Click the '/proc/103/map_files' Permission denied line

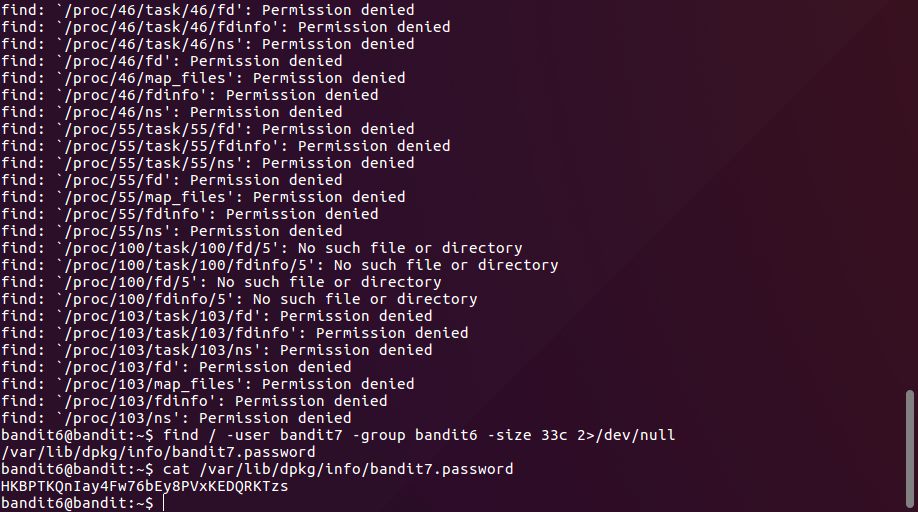[x=207, y=384]
